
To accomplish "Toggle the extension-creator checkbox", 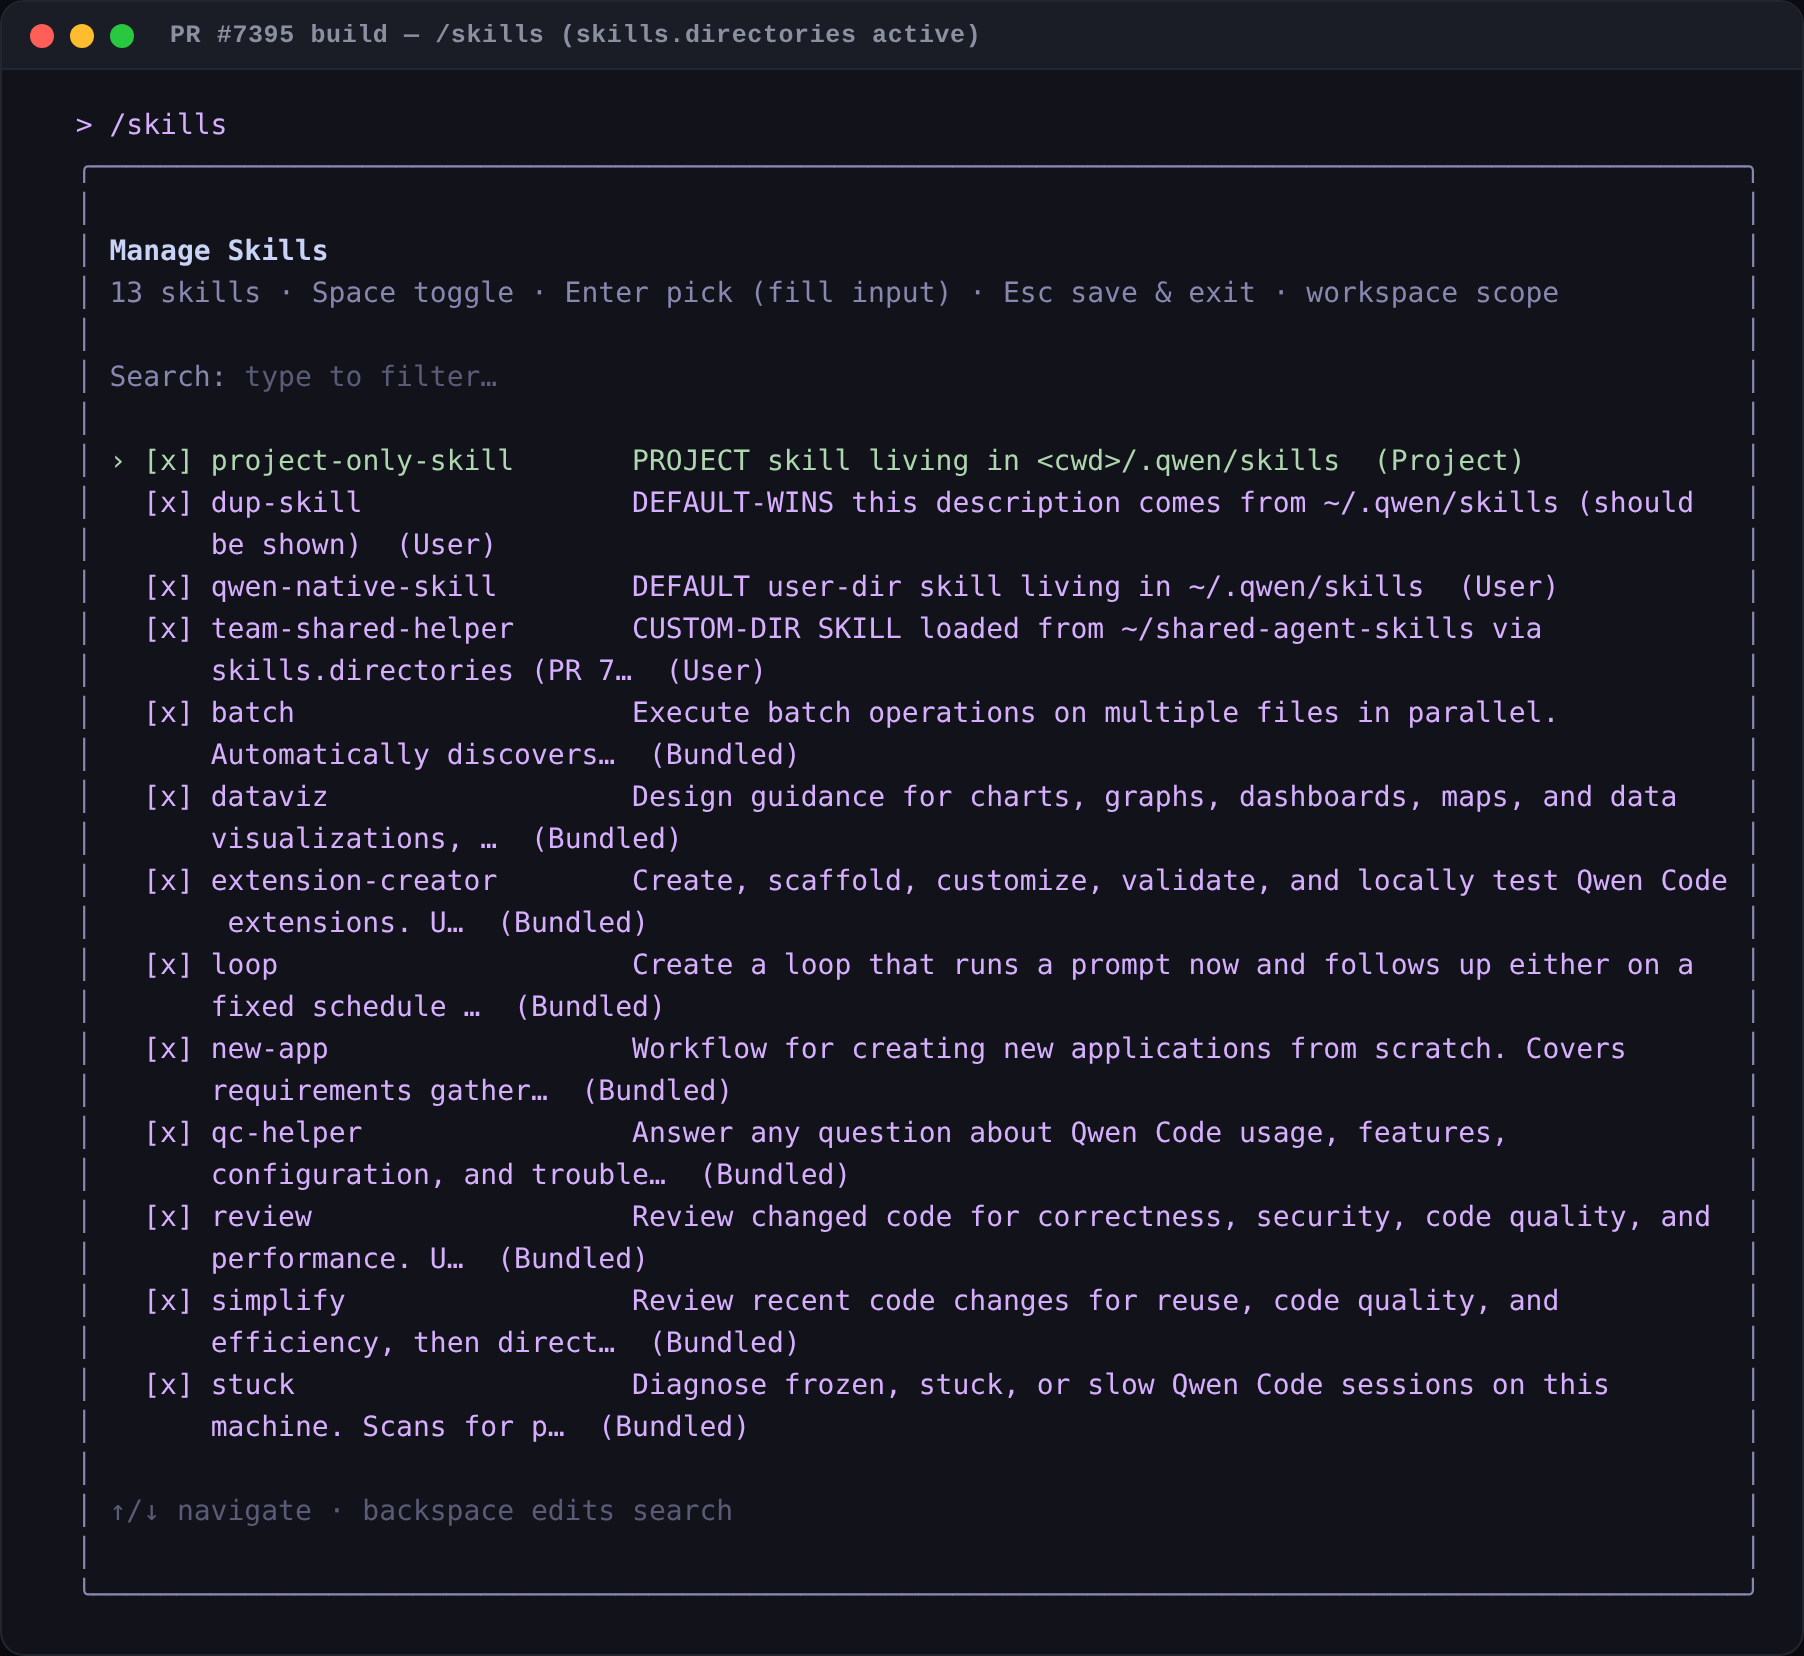I will tap(168, 881).
